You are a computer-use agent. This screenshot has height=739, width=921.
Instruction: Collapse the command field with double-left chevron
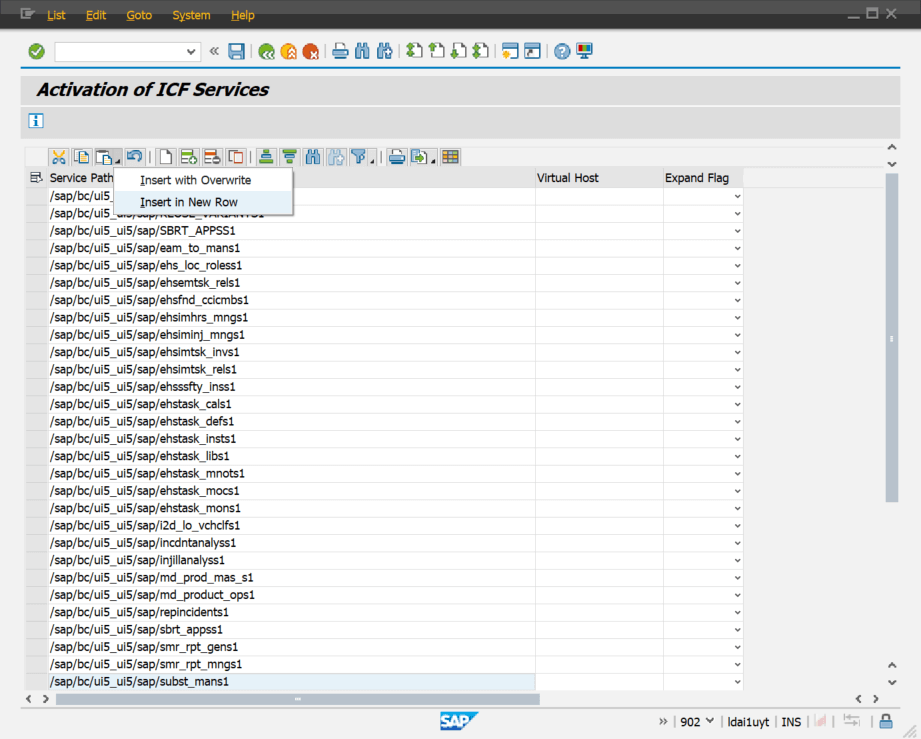coord(214,52)
